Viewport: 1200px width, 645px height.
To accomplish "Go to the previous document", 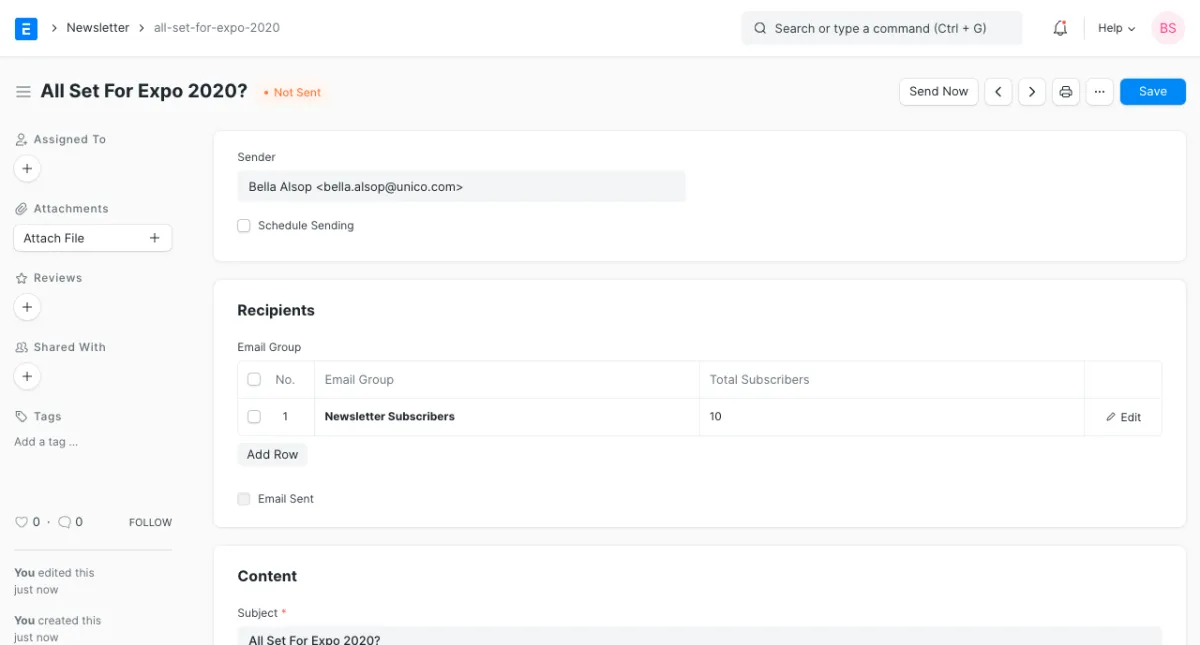I will 998,92.
